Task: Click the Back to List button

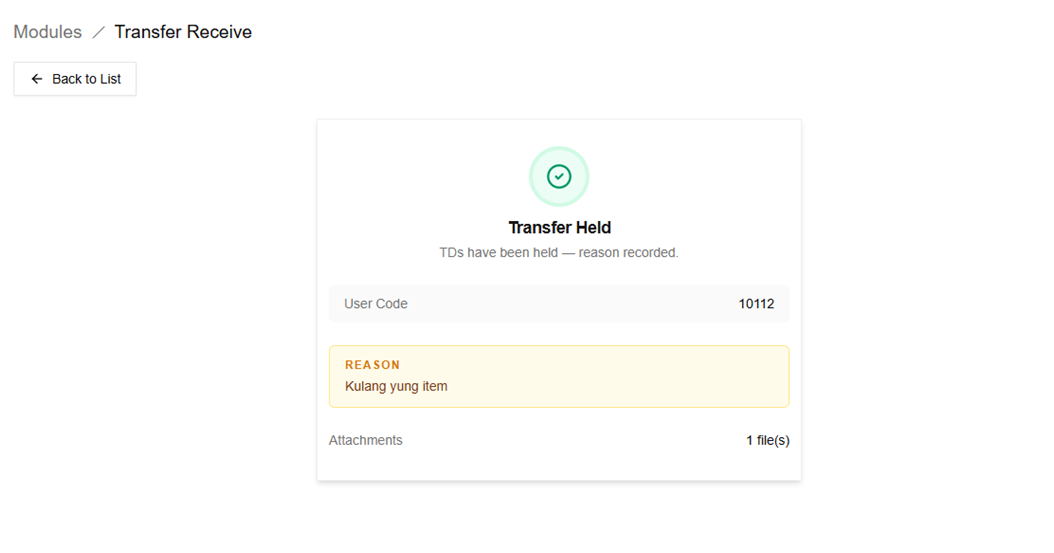Action: pyautogui.click(x=75, y=79)
